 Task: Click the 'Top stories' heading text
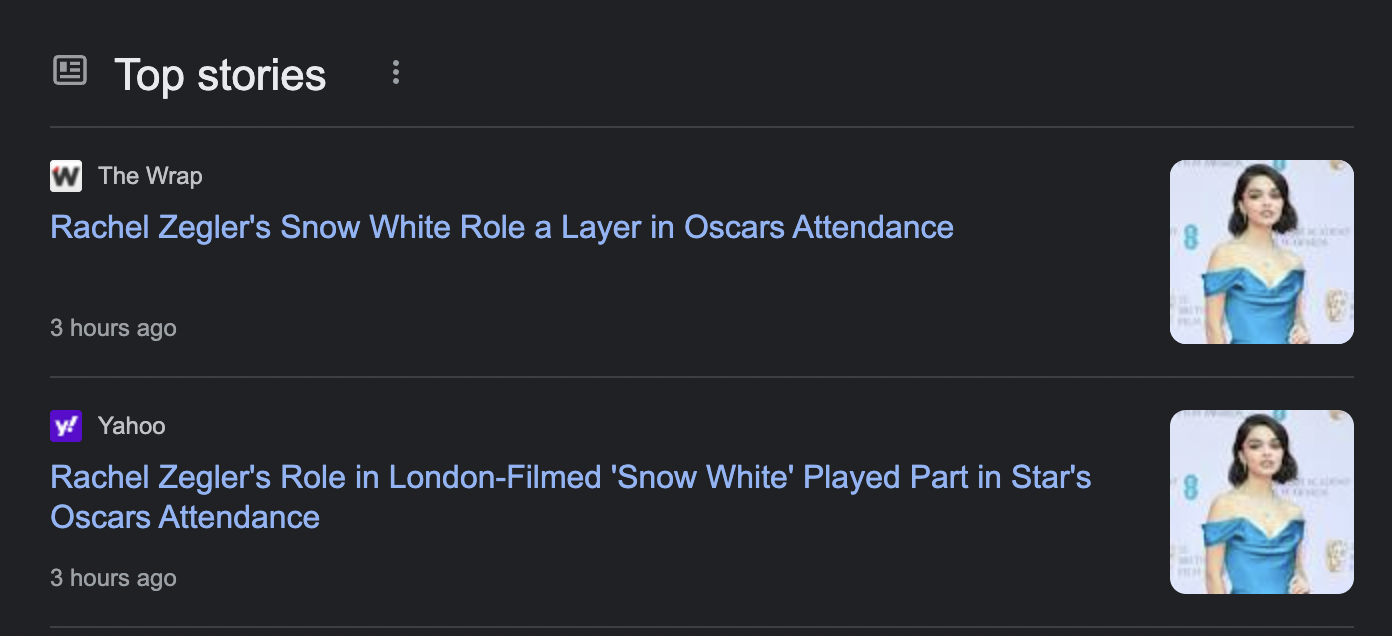click(220, 75)
